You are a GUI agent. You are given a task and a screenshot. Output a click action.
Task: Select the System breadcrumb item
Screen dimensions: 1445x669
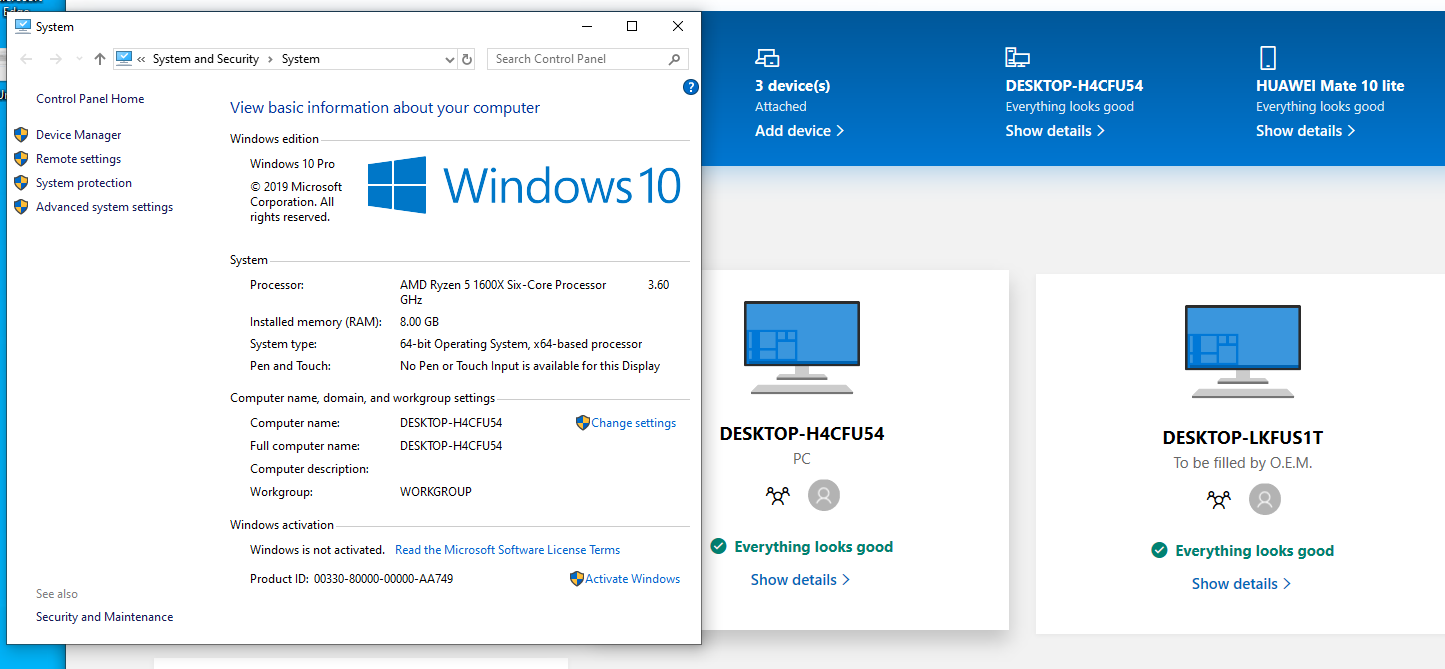point(301,59)
